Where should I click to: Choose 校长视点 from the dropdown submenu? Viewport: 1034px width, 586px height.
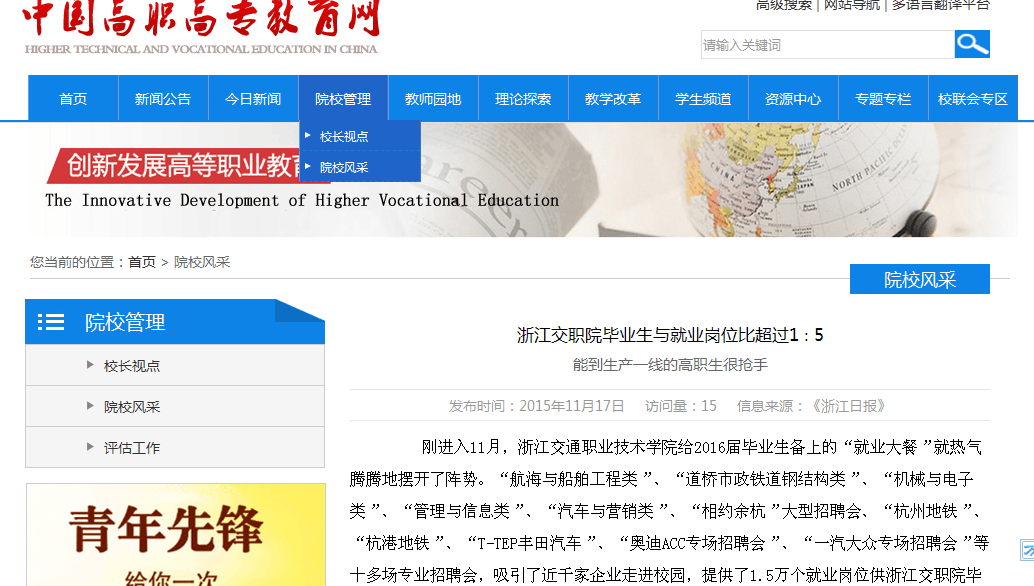(x=344, y=137)
